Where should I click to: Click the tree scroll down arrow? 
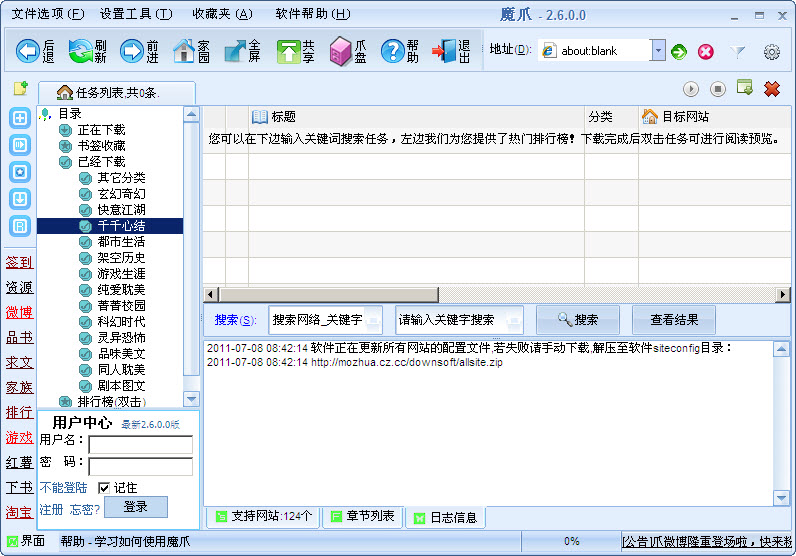coord(191,399)
